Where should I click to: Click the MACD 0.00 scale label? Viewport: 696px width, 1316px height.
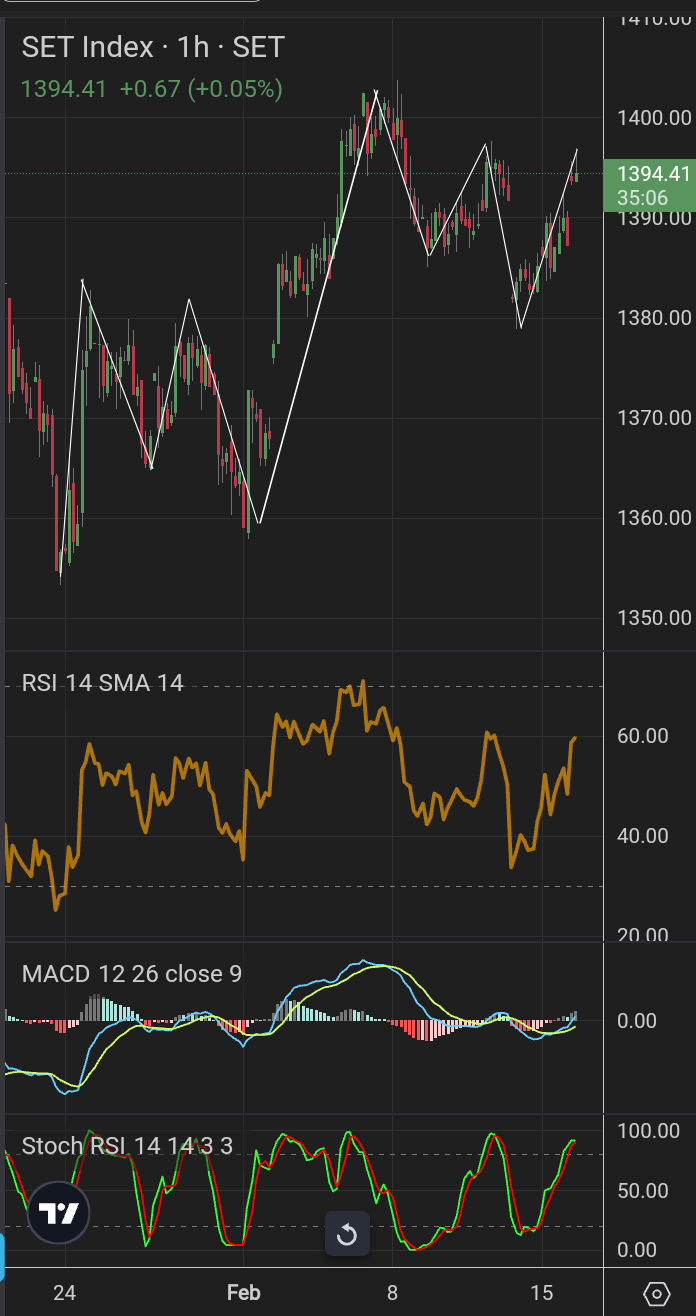[637, 1021]
